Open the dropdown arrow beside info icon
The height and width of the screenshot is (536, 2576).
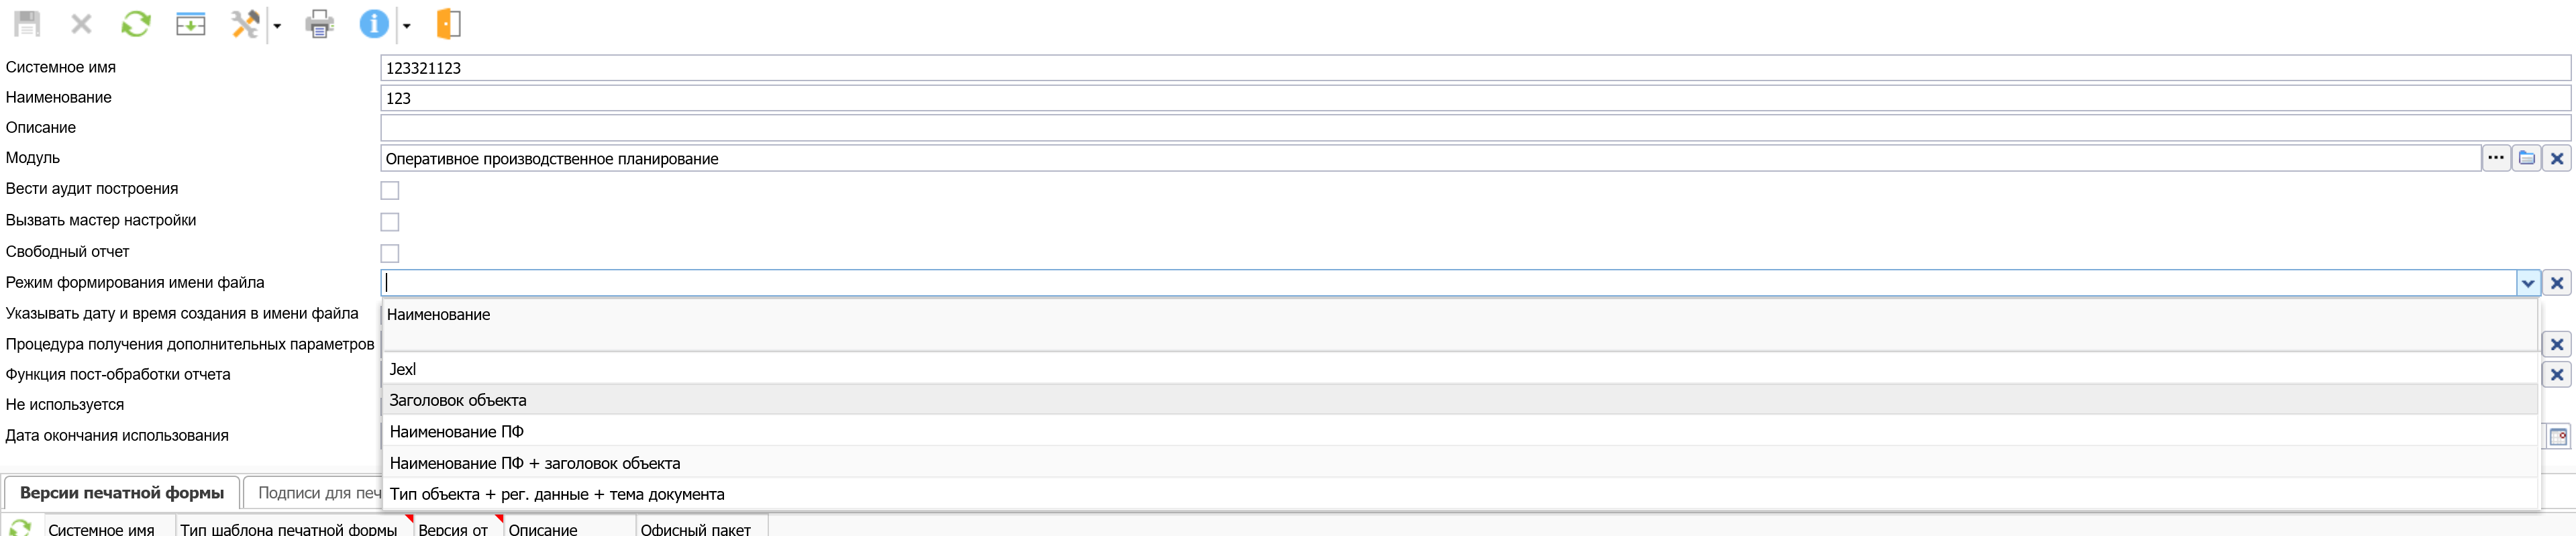[x=407, y=26]
